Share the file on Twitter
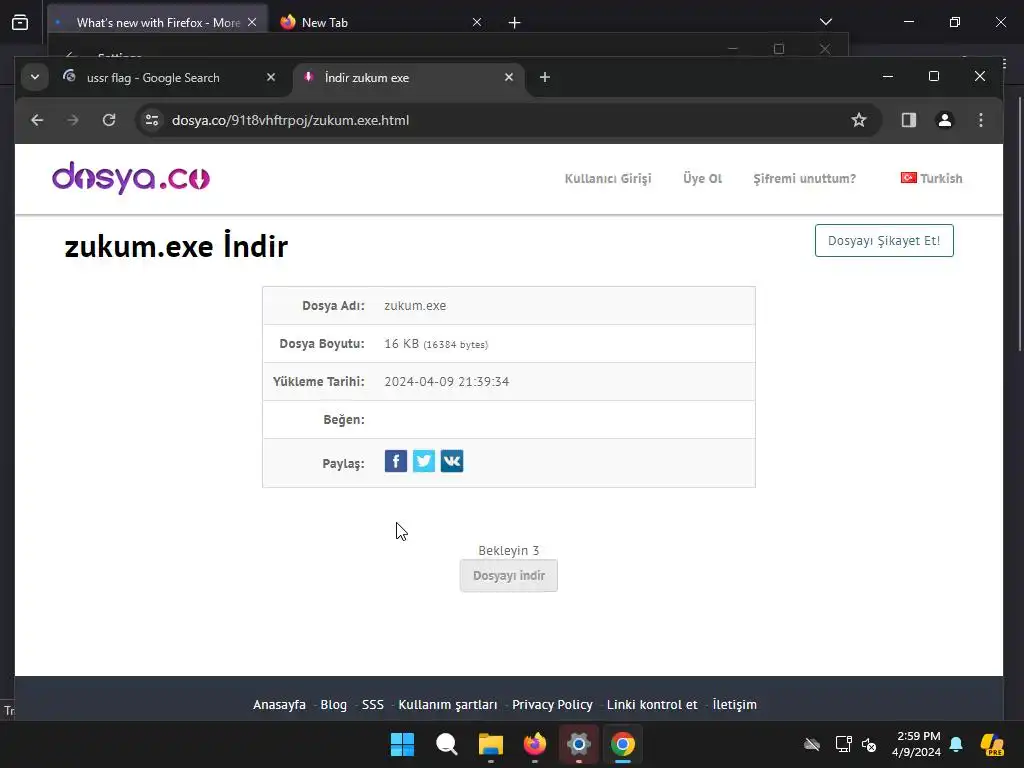 (x=424, y=461)
